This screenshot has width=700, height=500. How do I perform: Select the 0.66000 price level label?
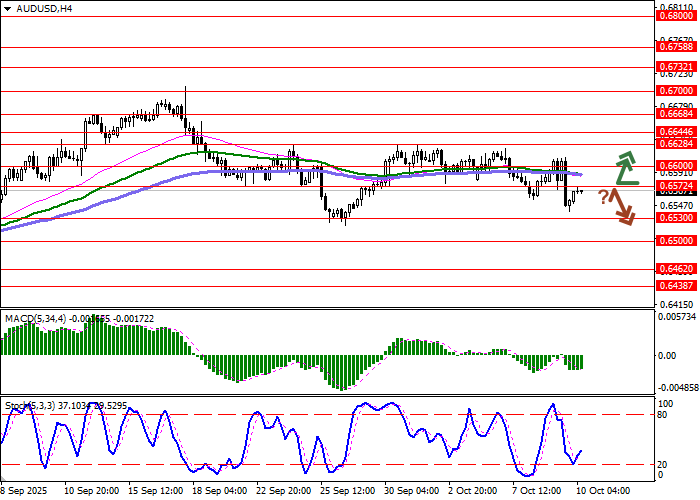(x=676, y=166)
